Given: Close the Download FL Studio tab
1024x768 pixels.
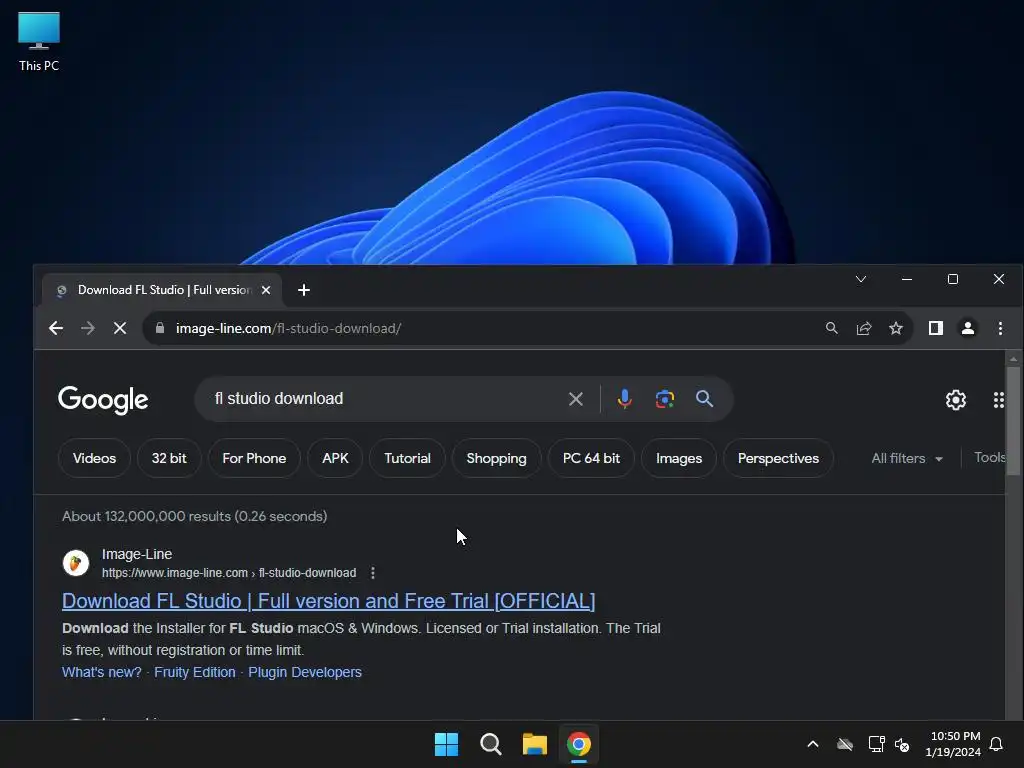Looking at the screenshot, I should point(266,290).
